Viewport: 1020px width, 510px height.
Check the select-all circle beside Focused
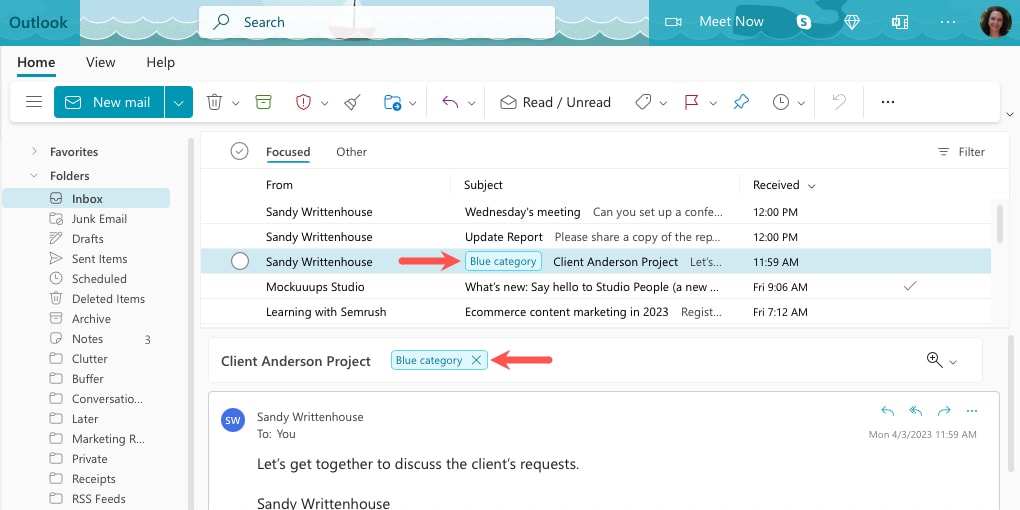(239, 152)
